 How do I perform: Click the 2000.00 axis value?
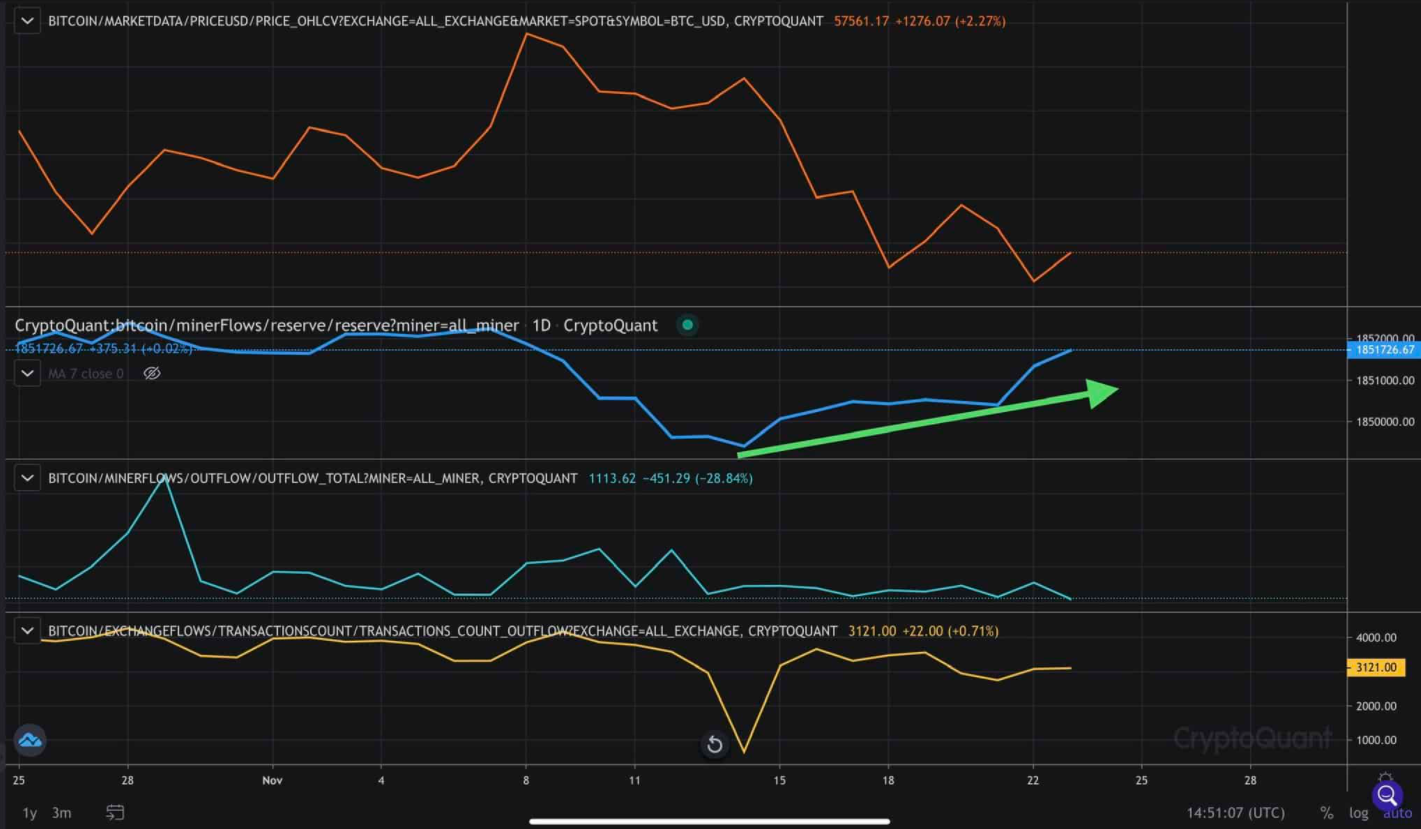(x=1376, y=706)
